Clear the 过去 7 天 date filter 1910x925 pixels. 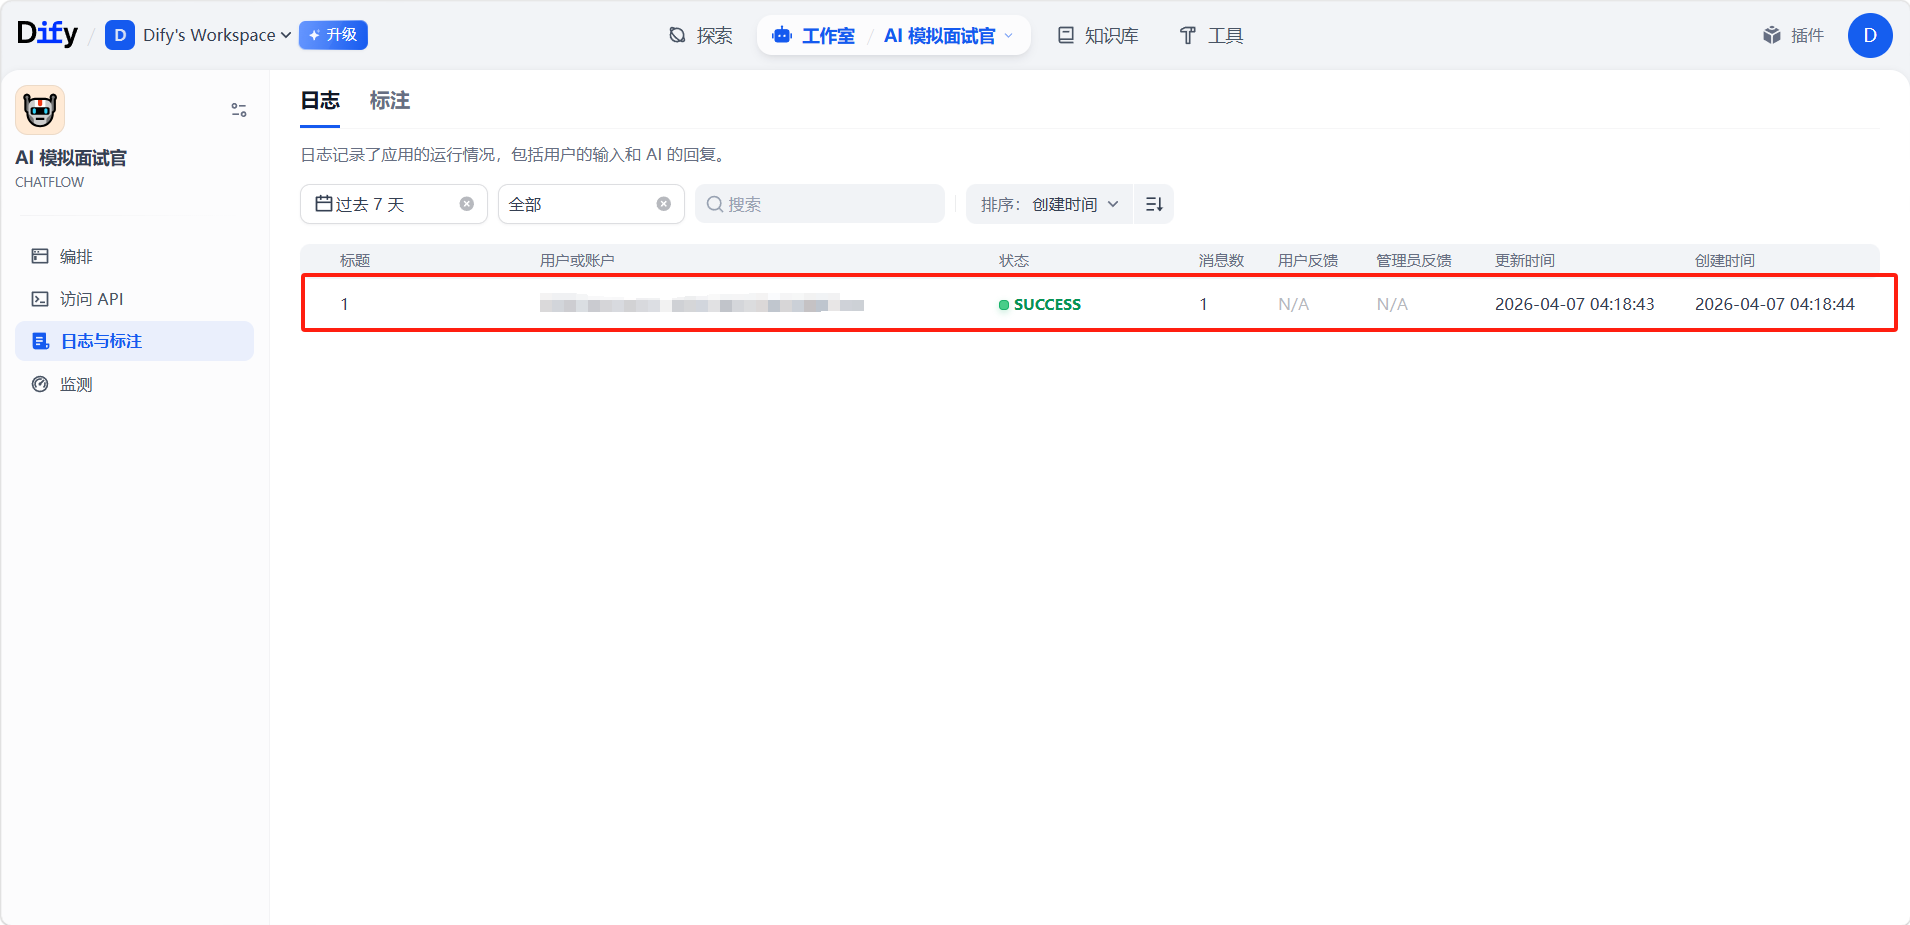[467, 204]
